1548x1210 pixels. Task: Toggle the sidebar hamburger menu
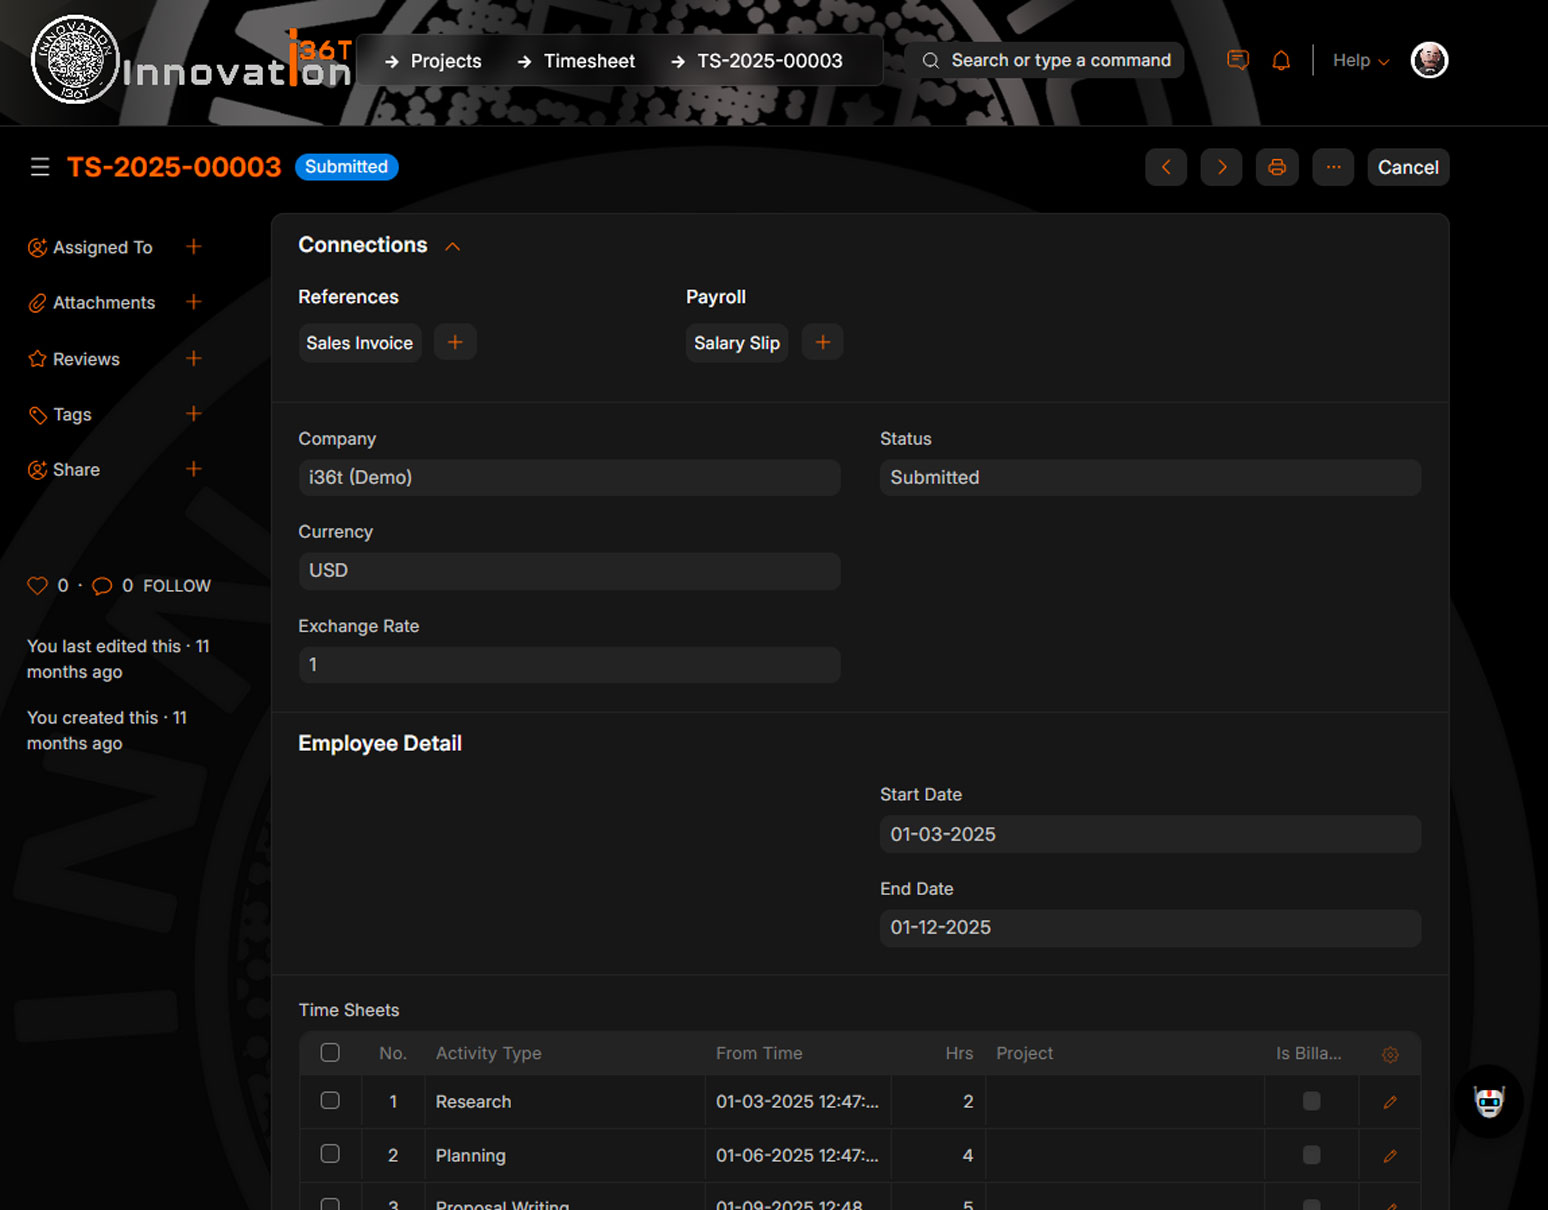(40, 167)
